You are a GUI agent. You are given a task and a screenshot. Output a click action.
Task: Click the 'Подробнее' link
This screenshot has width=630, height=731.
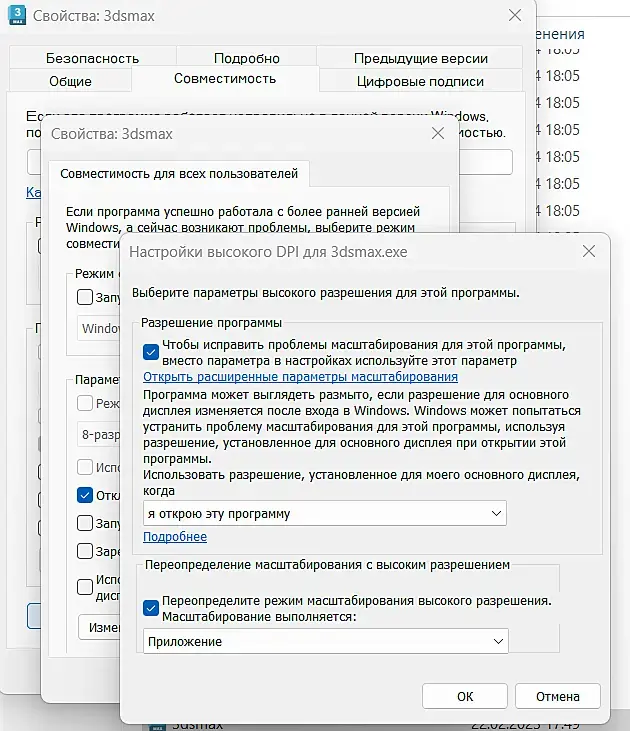point(175,537)
